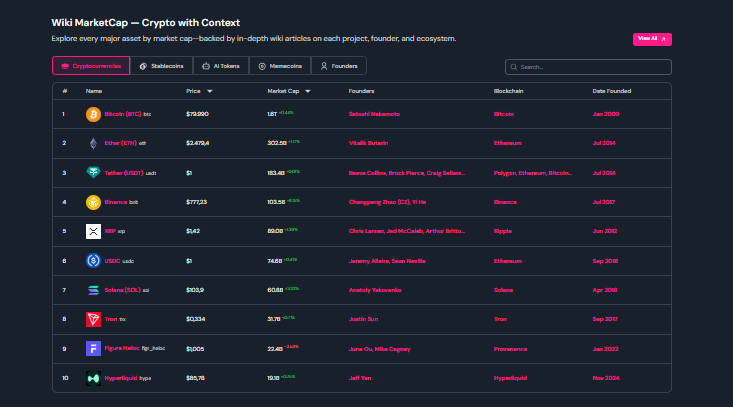
Task: Open Ethereum blockchain link in USDC row
Action: [x=508, y=261]
